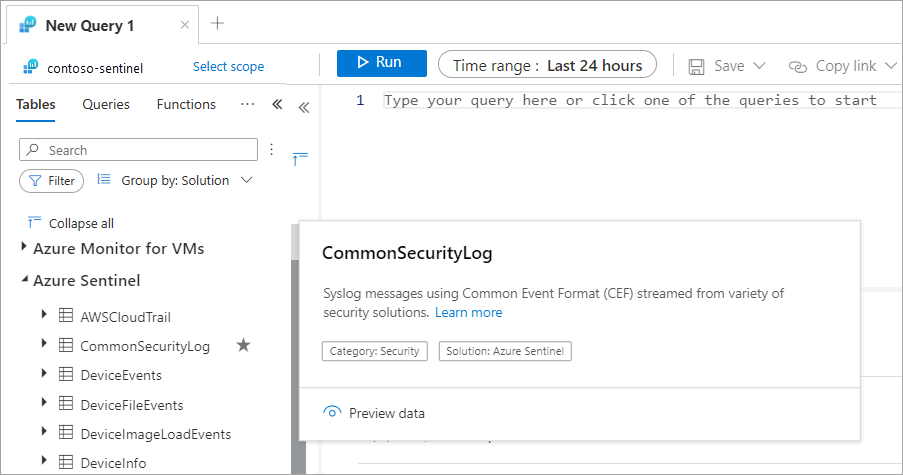
Task: Expand the DeviceEvents table
Action: (x=44, y=373)
